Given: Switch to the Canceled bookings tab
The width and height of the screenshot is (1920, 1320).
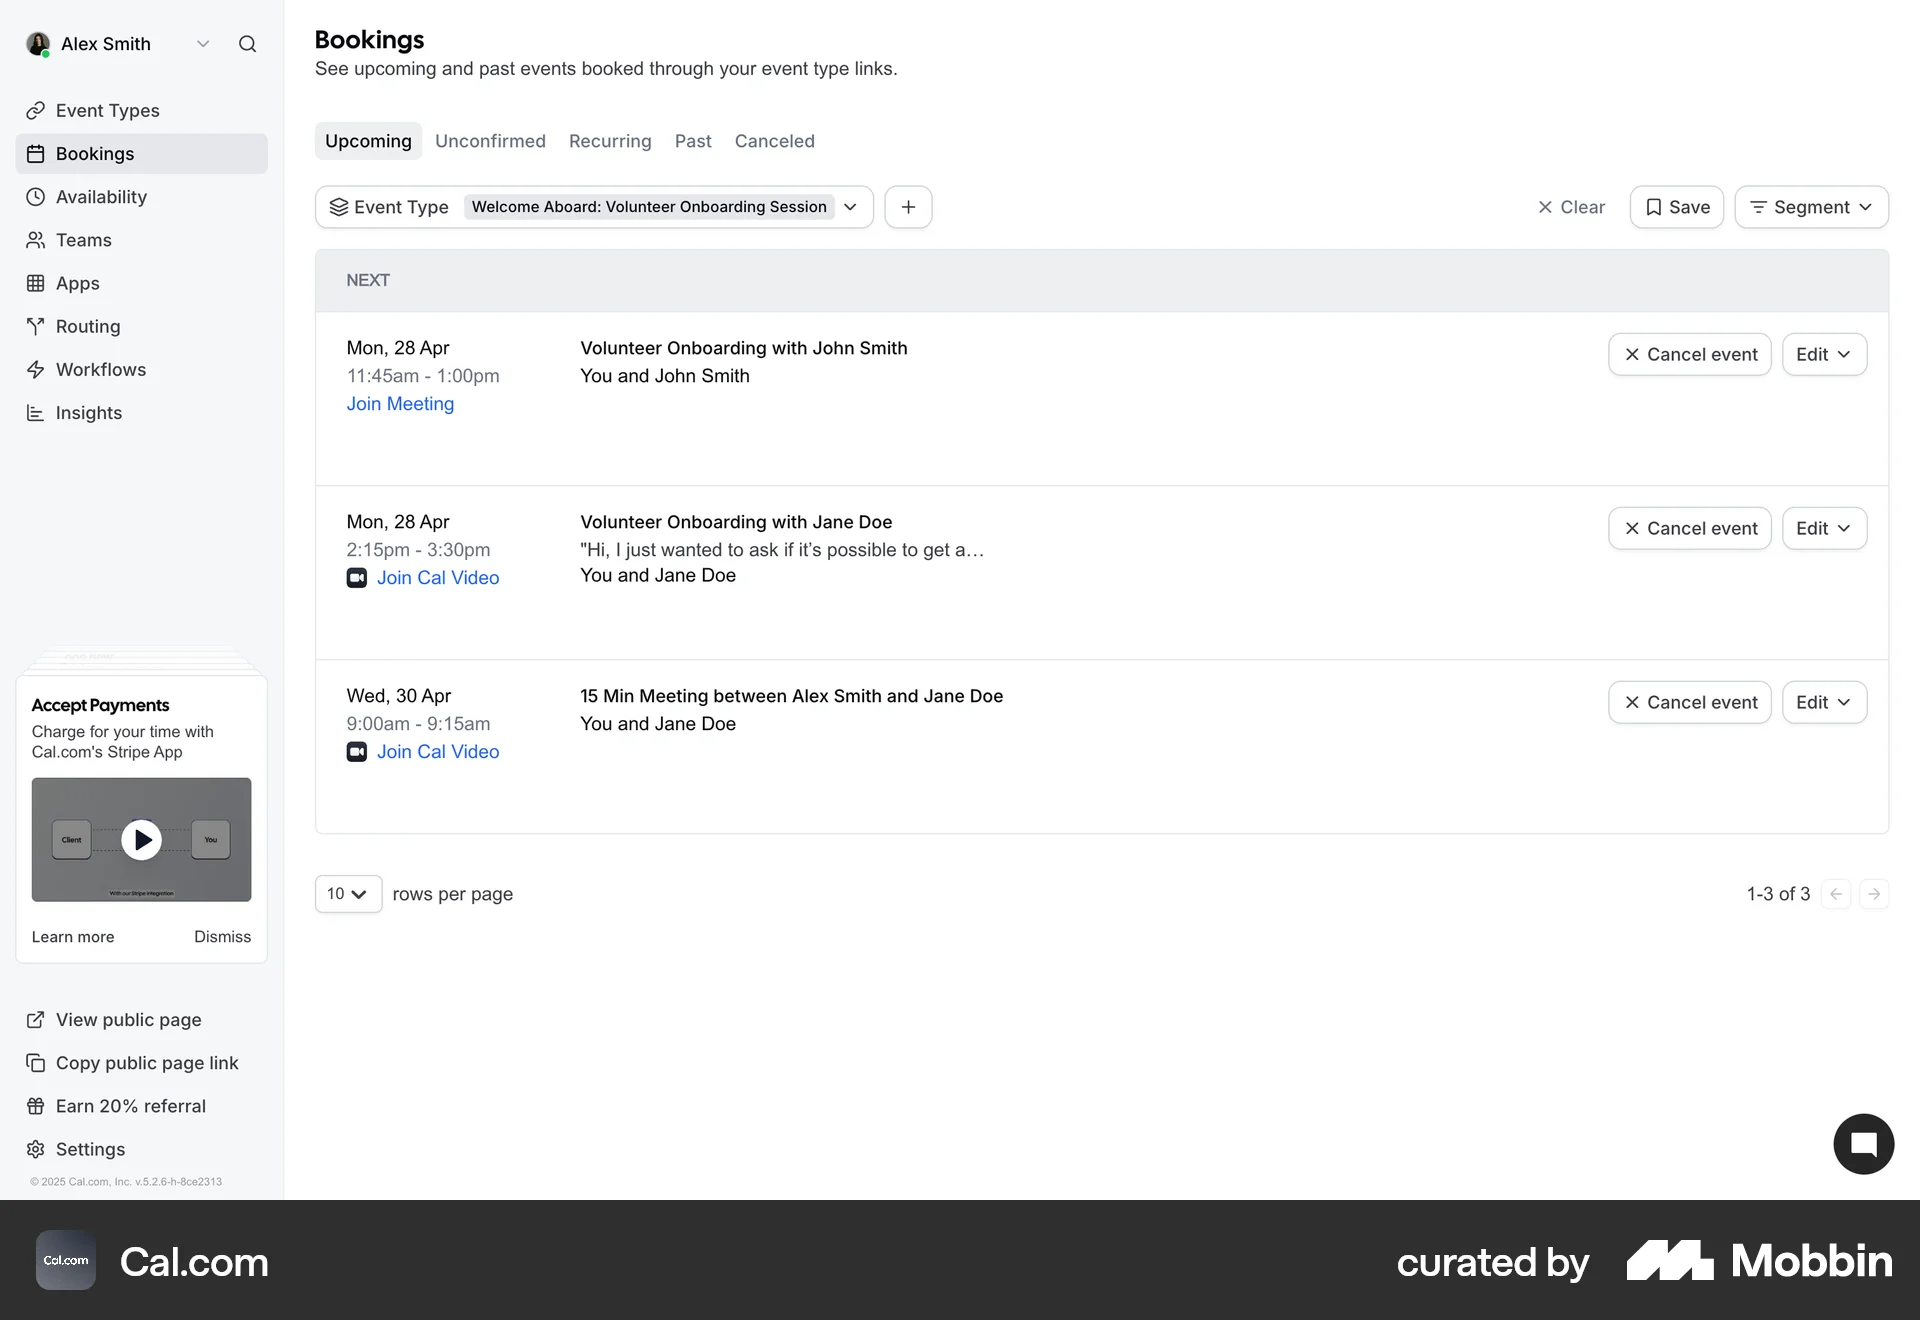Looking at the screenshot, I should coord(774,141).
